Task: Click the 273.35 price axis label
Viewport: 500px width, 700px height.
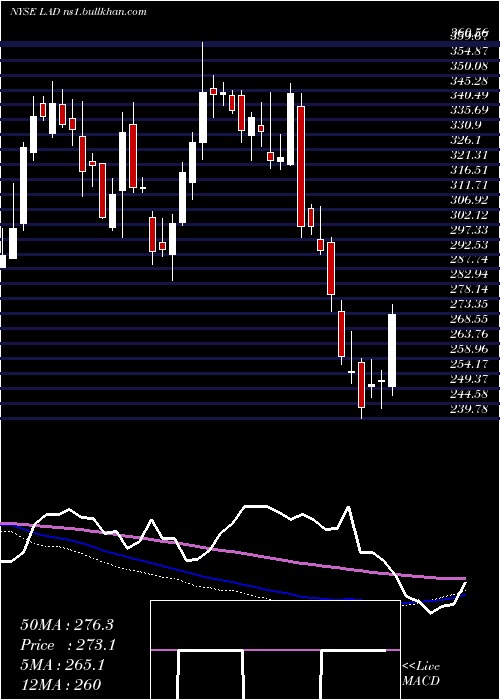Action: 469,304
